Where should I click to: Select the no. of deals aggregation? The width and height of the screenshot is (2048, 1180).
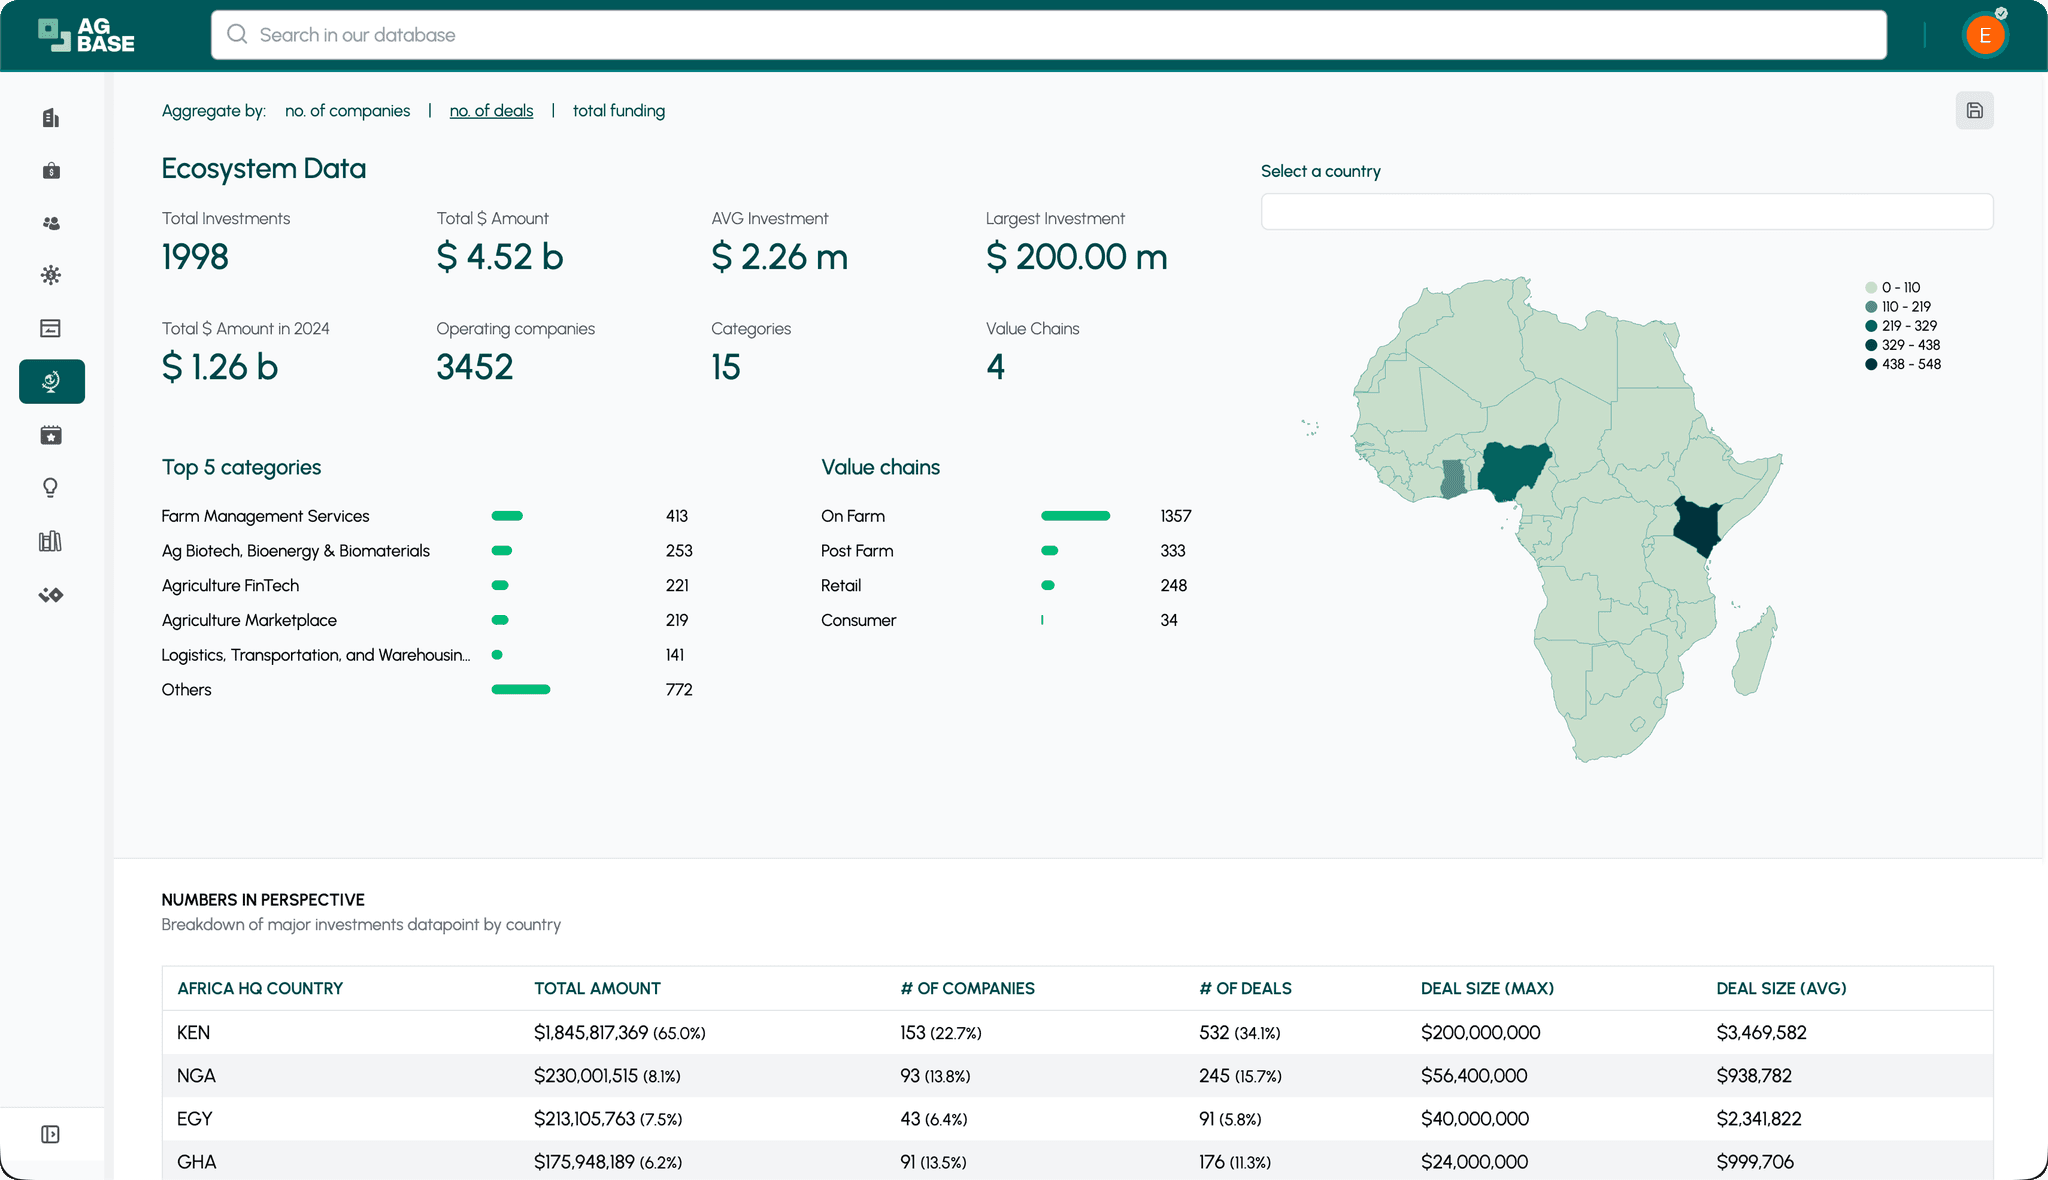491,111
